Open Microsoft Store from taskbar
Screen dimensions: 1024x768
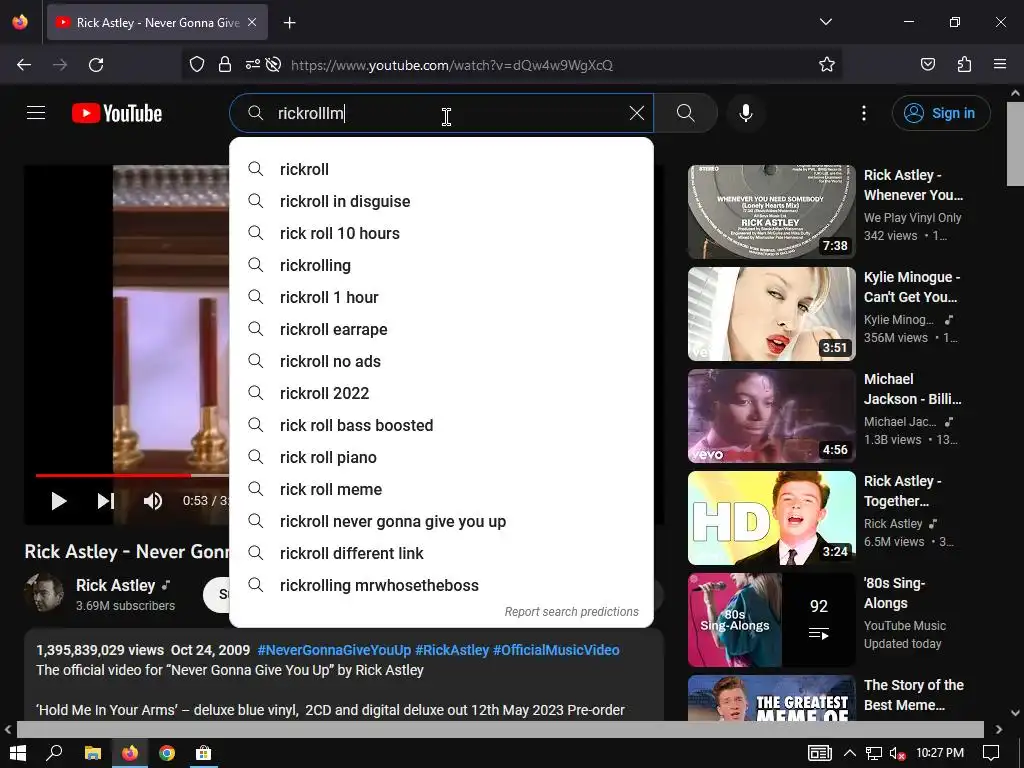204,753
